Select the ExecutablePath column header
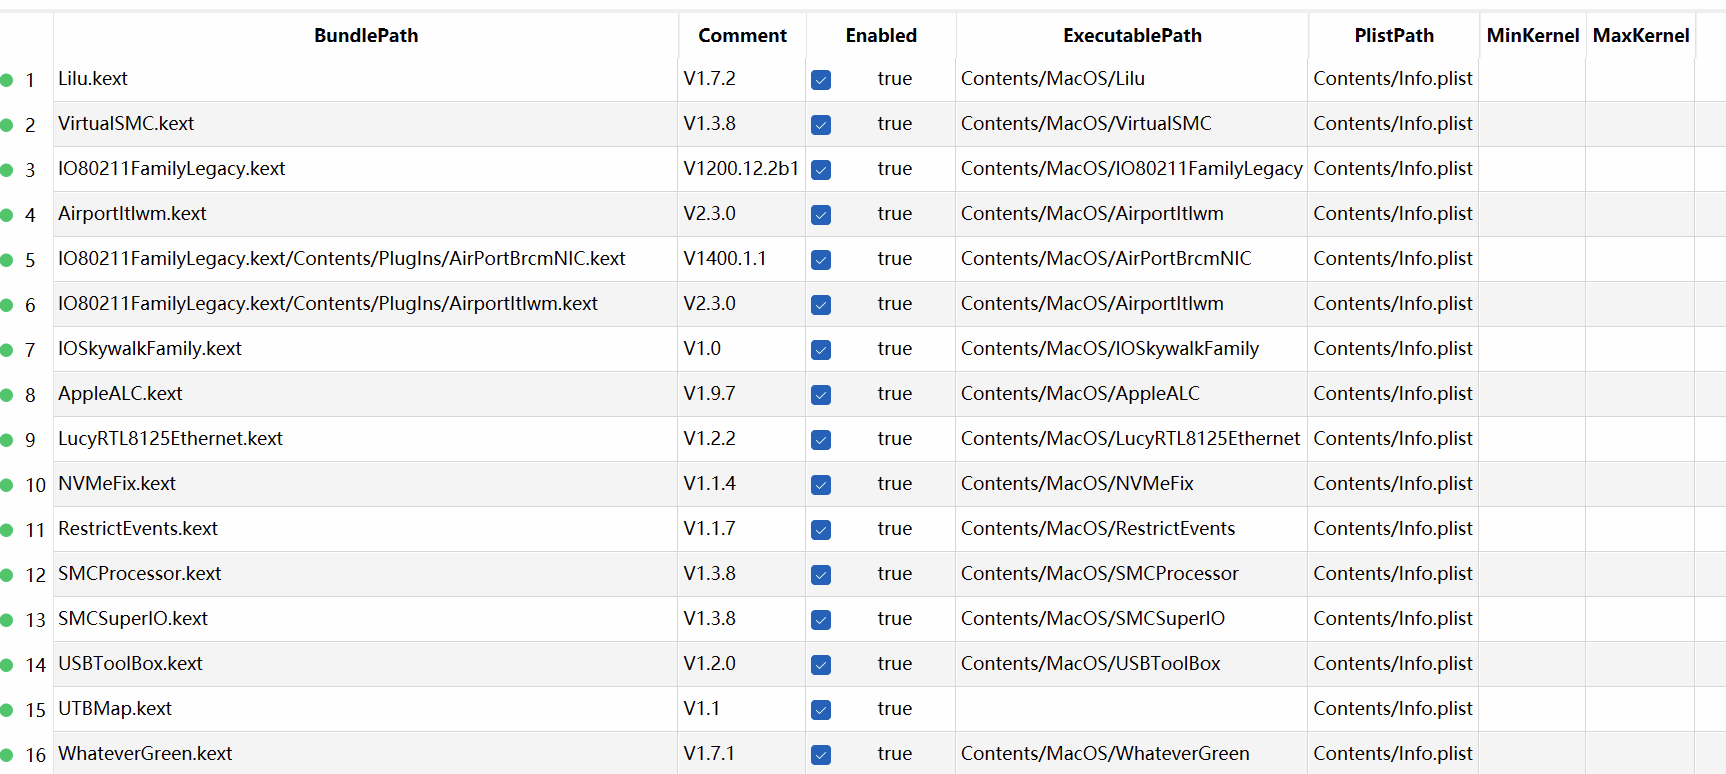Viewport: 1726px width, 774px height. 1132,36
